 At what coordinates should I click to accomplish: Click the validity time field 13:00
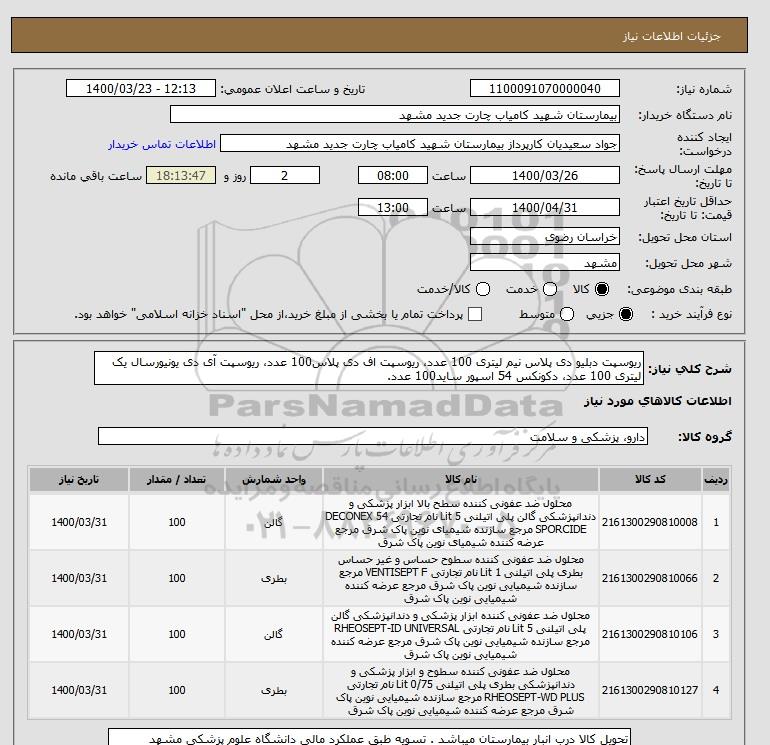coord(393,208)
